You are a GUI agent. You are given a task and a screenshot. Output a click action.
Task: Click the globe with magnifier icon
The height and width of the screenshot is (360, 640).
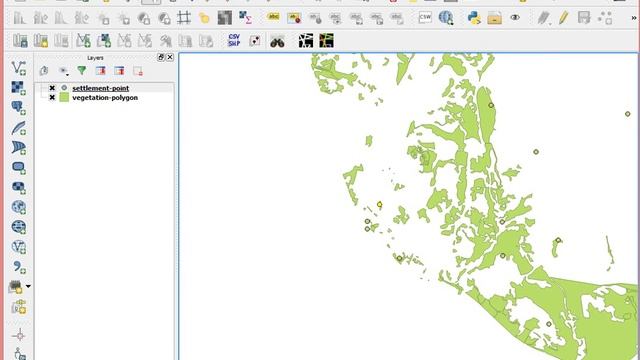tap(446, 18)
